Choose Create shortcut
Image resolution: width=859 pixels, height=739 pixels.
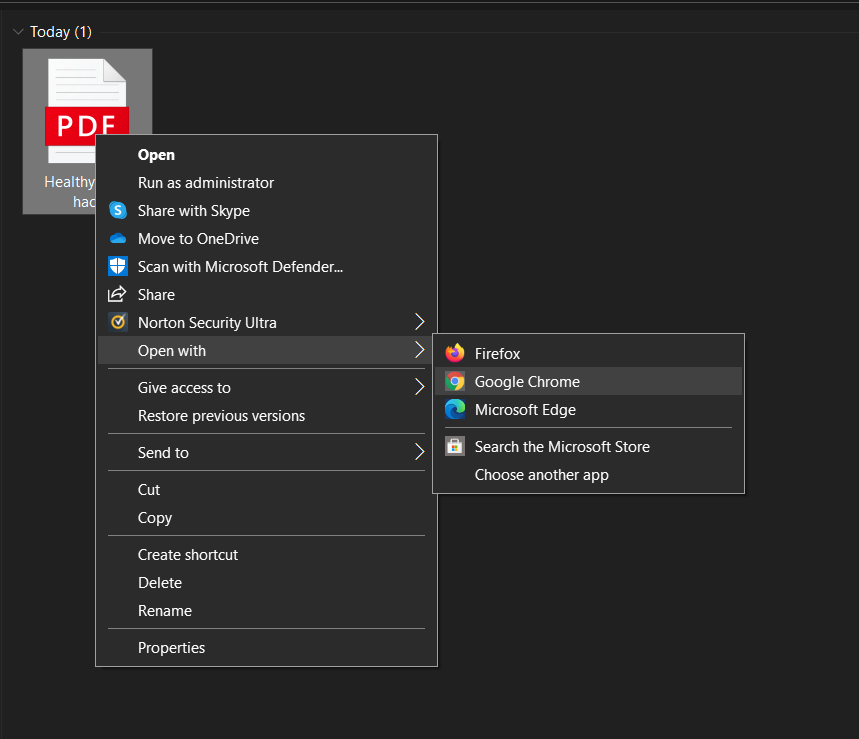[x=266, y=555]
